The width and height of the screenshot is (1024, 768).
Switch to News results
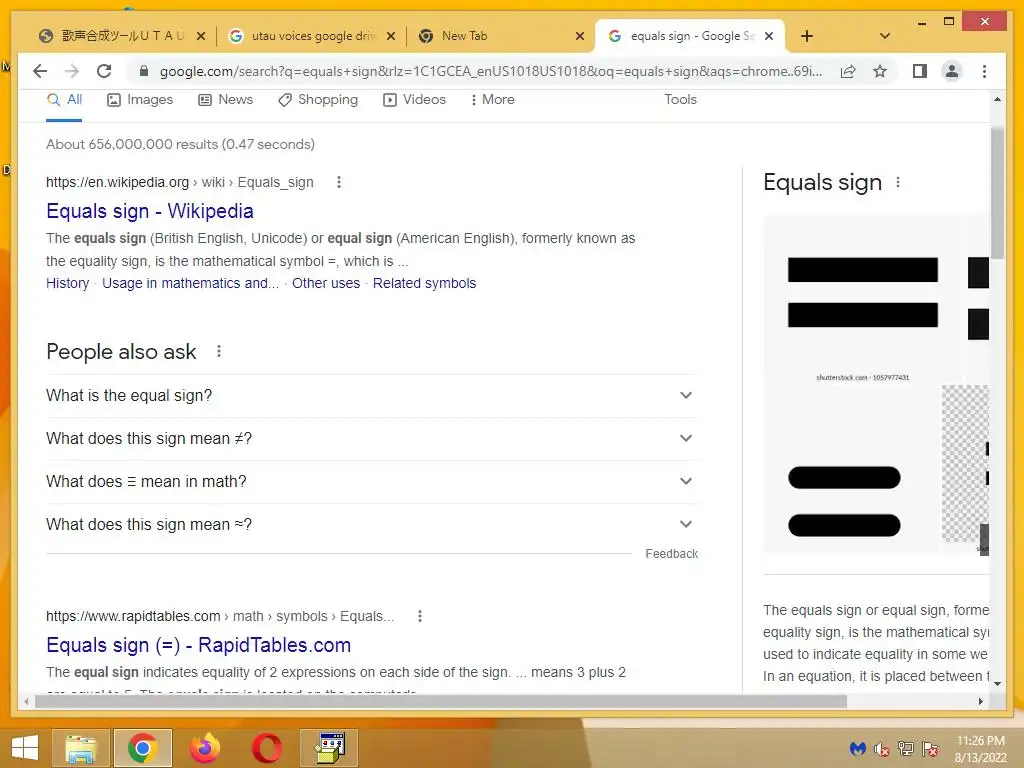225,100
